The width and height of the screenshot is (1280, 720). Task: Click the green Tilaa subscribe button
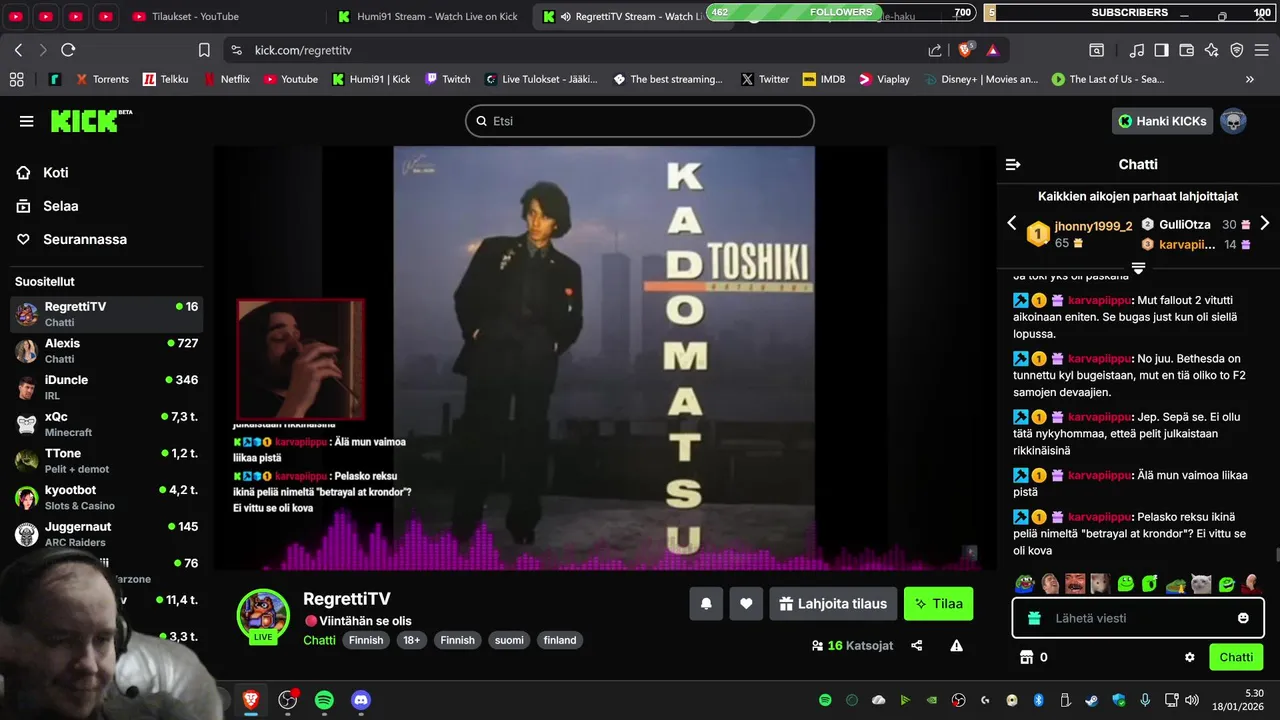click(938, 604)
